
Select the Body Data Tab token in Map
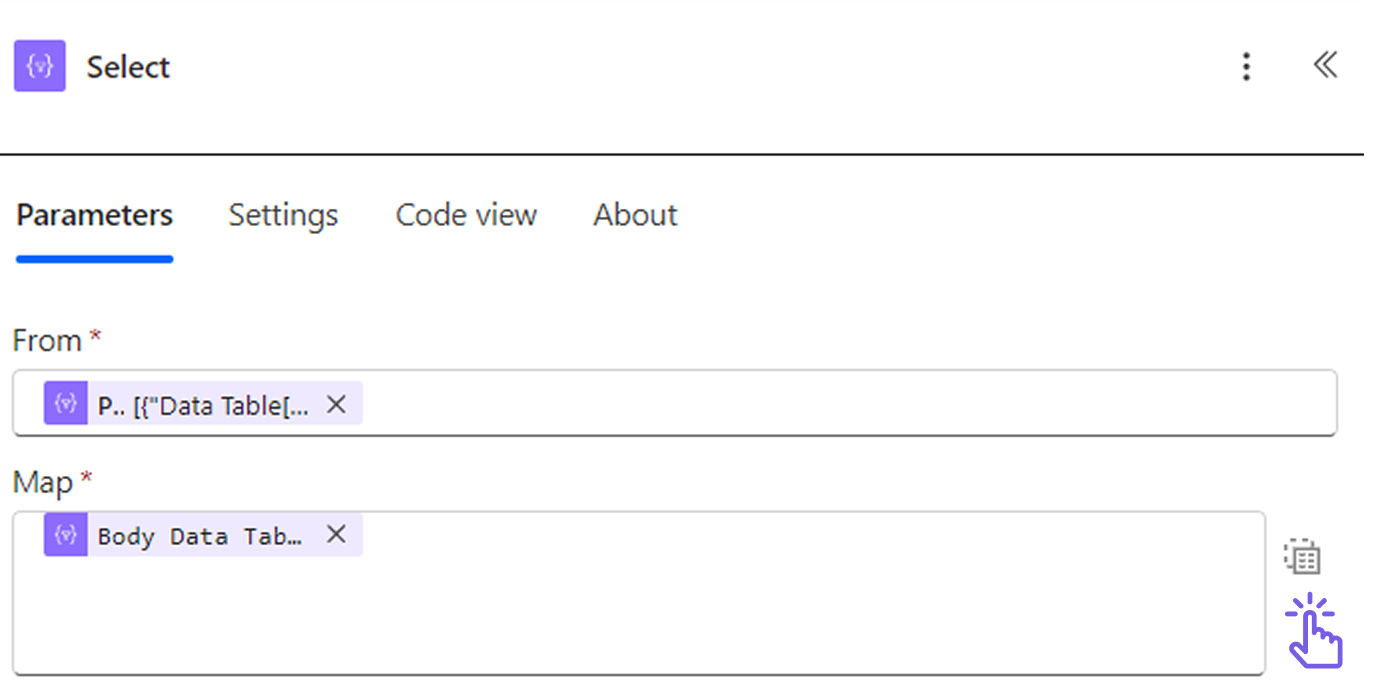[200, 536]
